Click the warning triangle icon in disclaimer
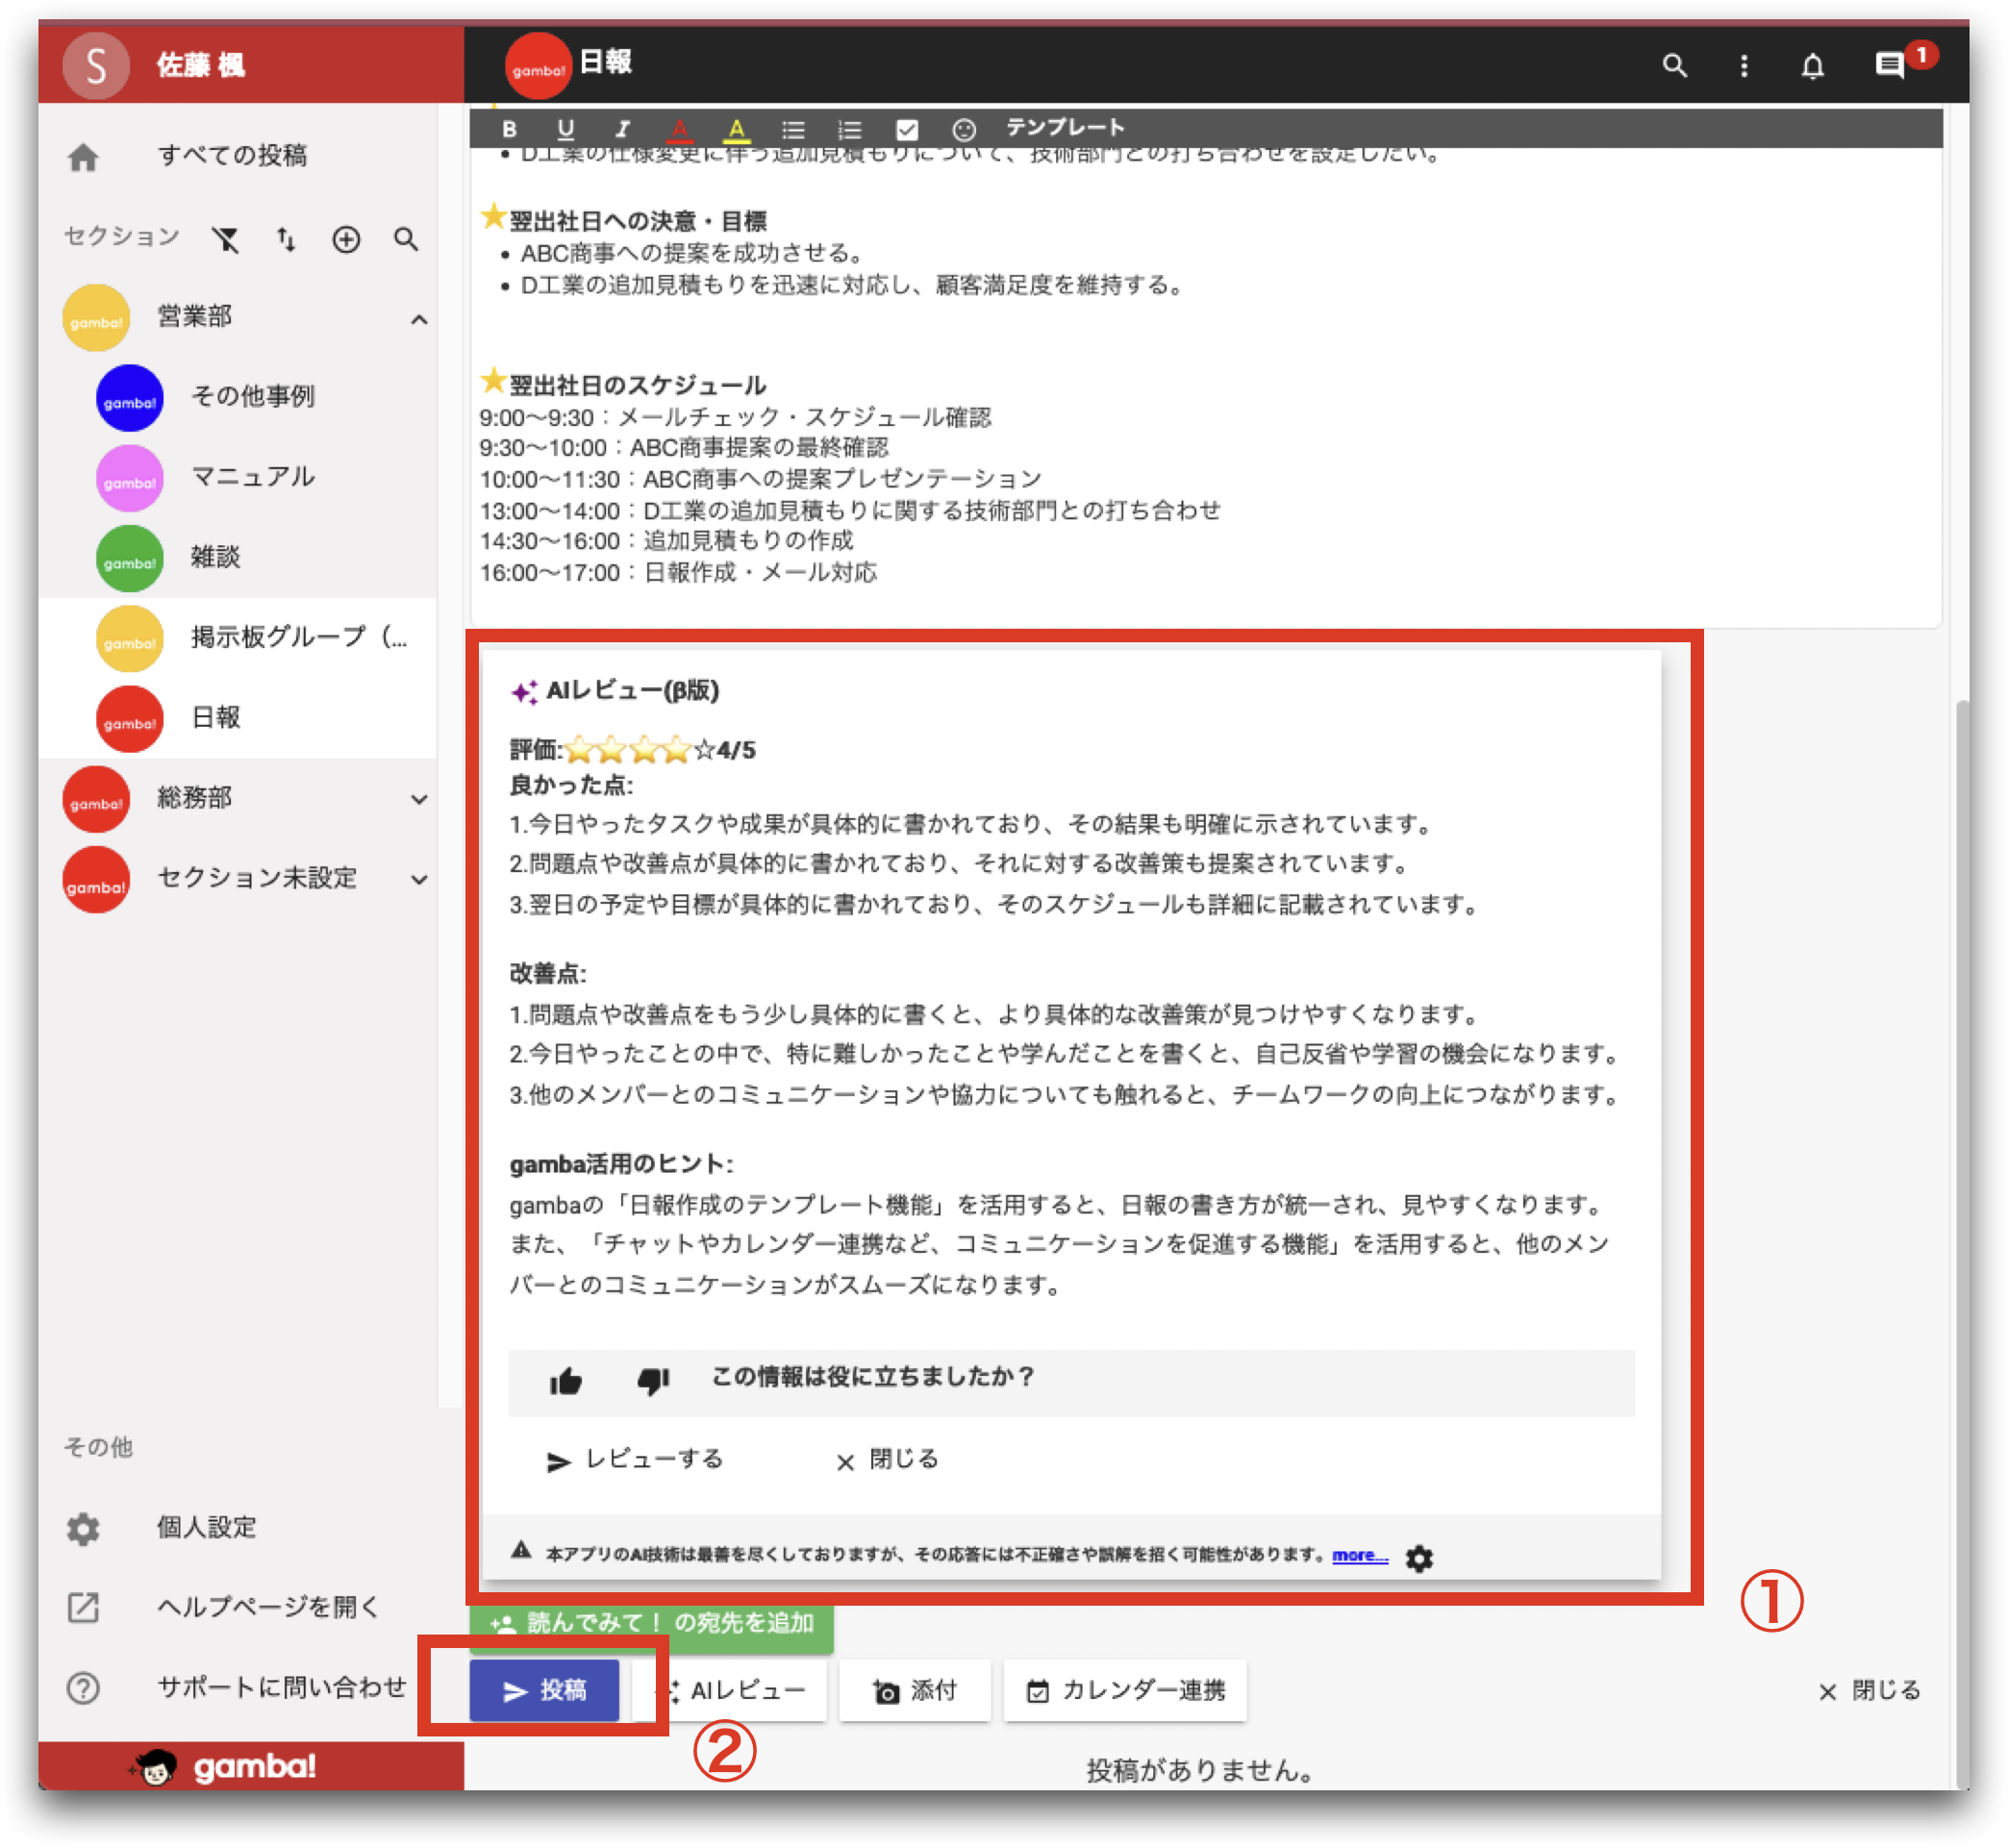The width and height of the screenshot is (2008, 1848). coord(520,1552)
